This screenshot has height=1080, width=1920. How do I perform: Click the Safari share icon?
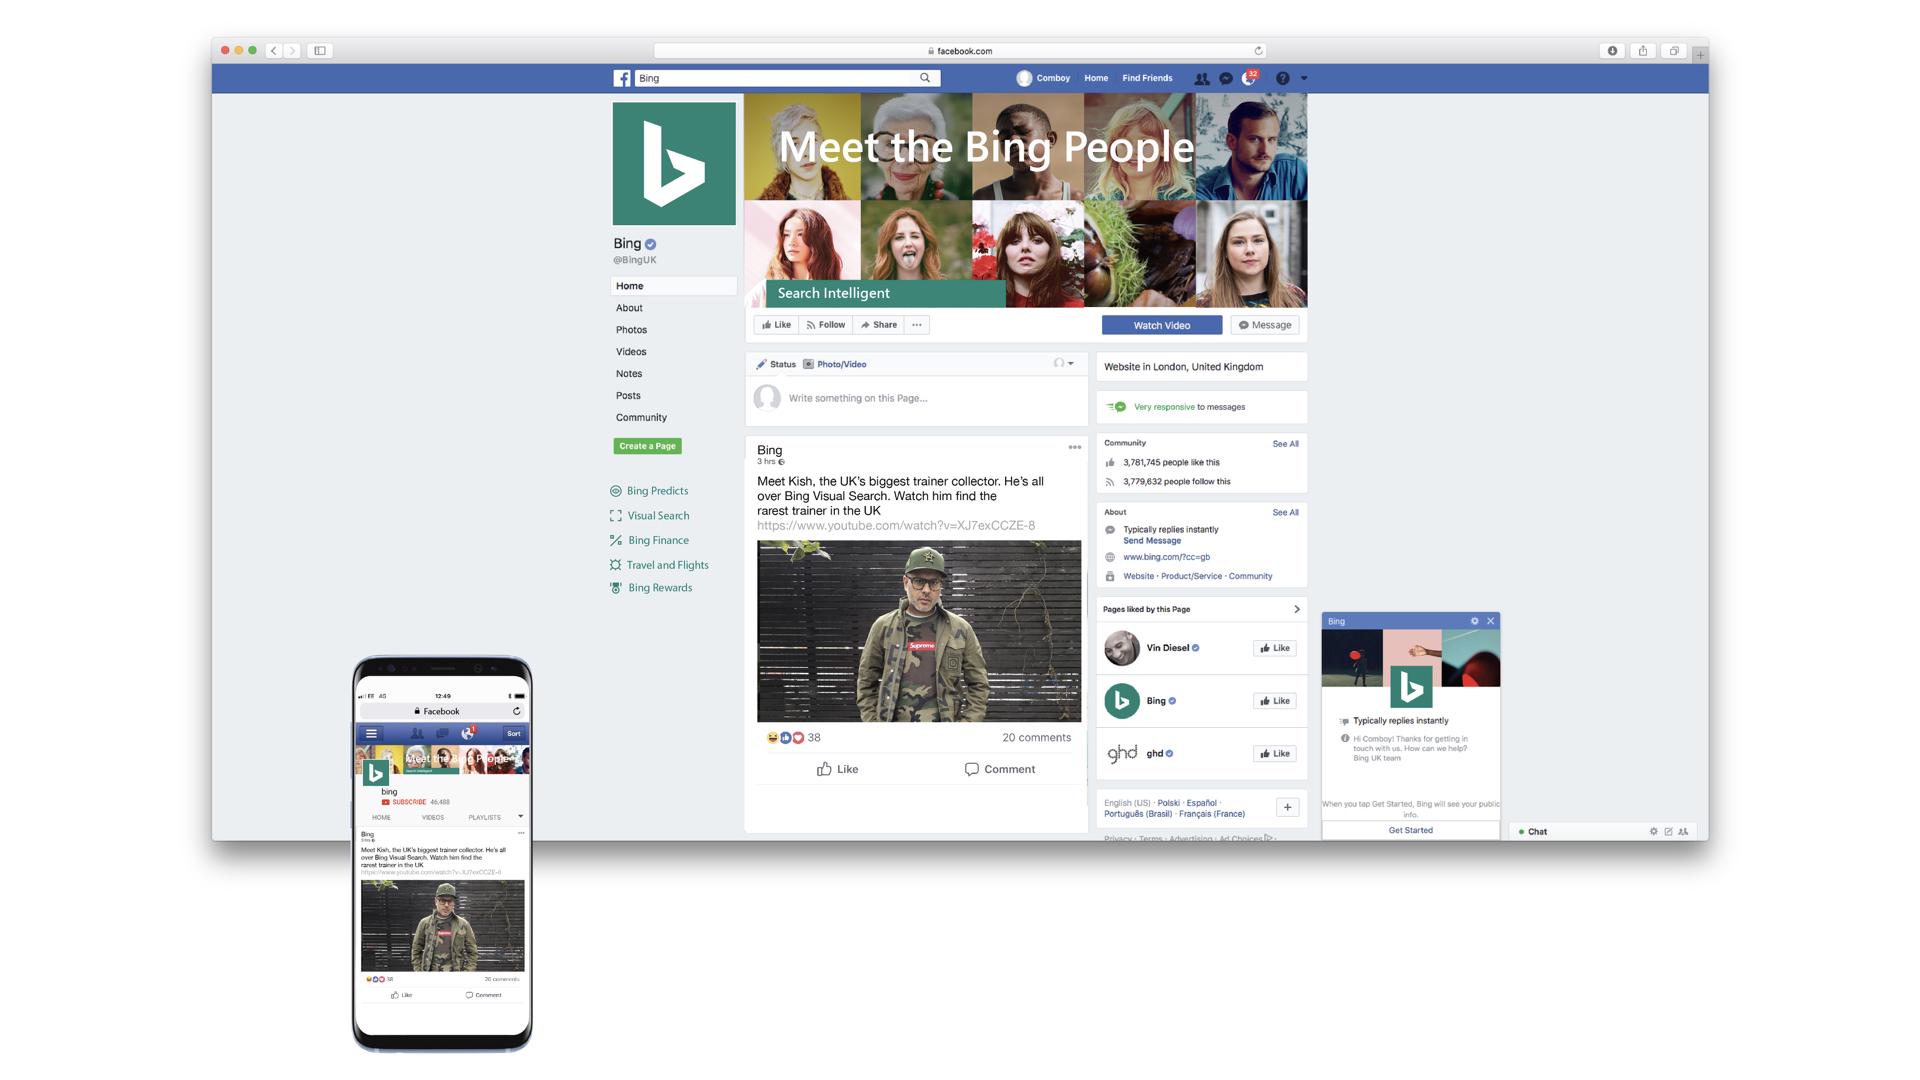coord(1643,51)
